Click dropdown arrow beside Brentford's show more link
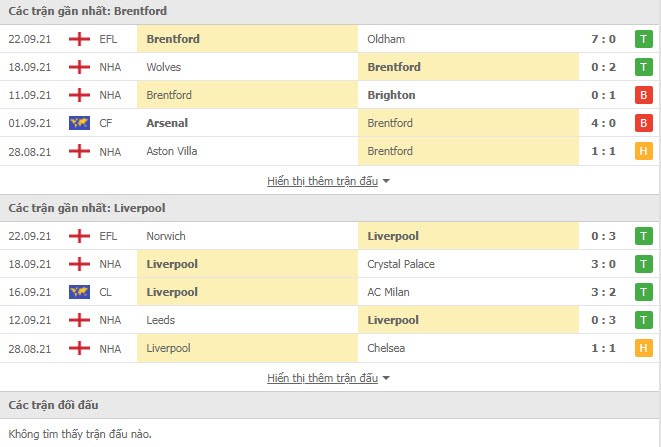 point(386,182)
